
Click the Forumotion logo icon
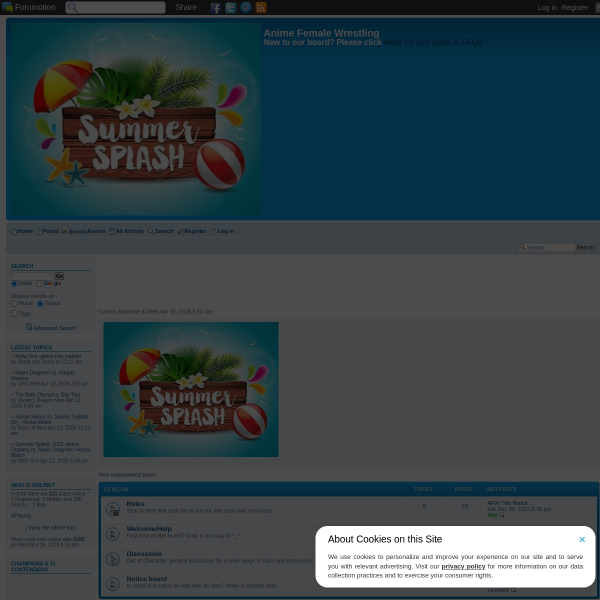[7, 7]
